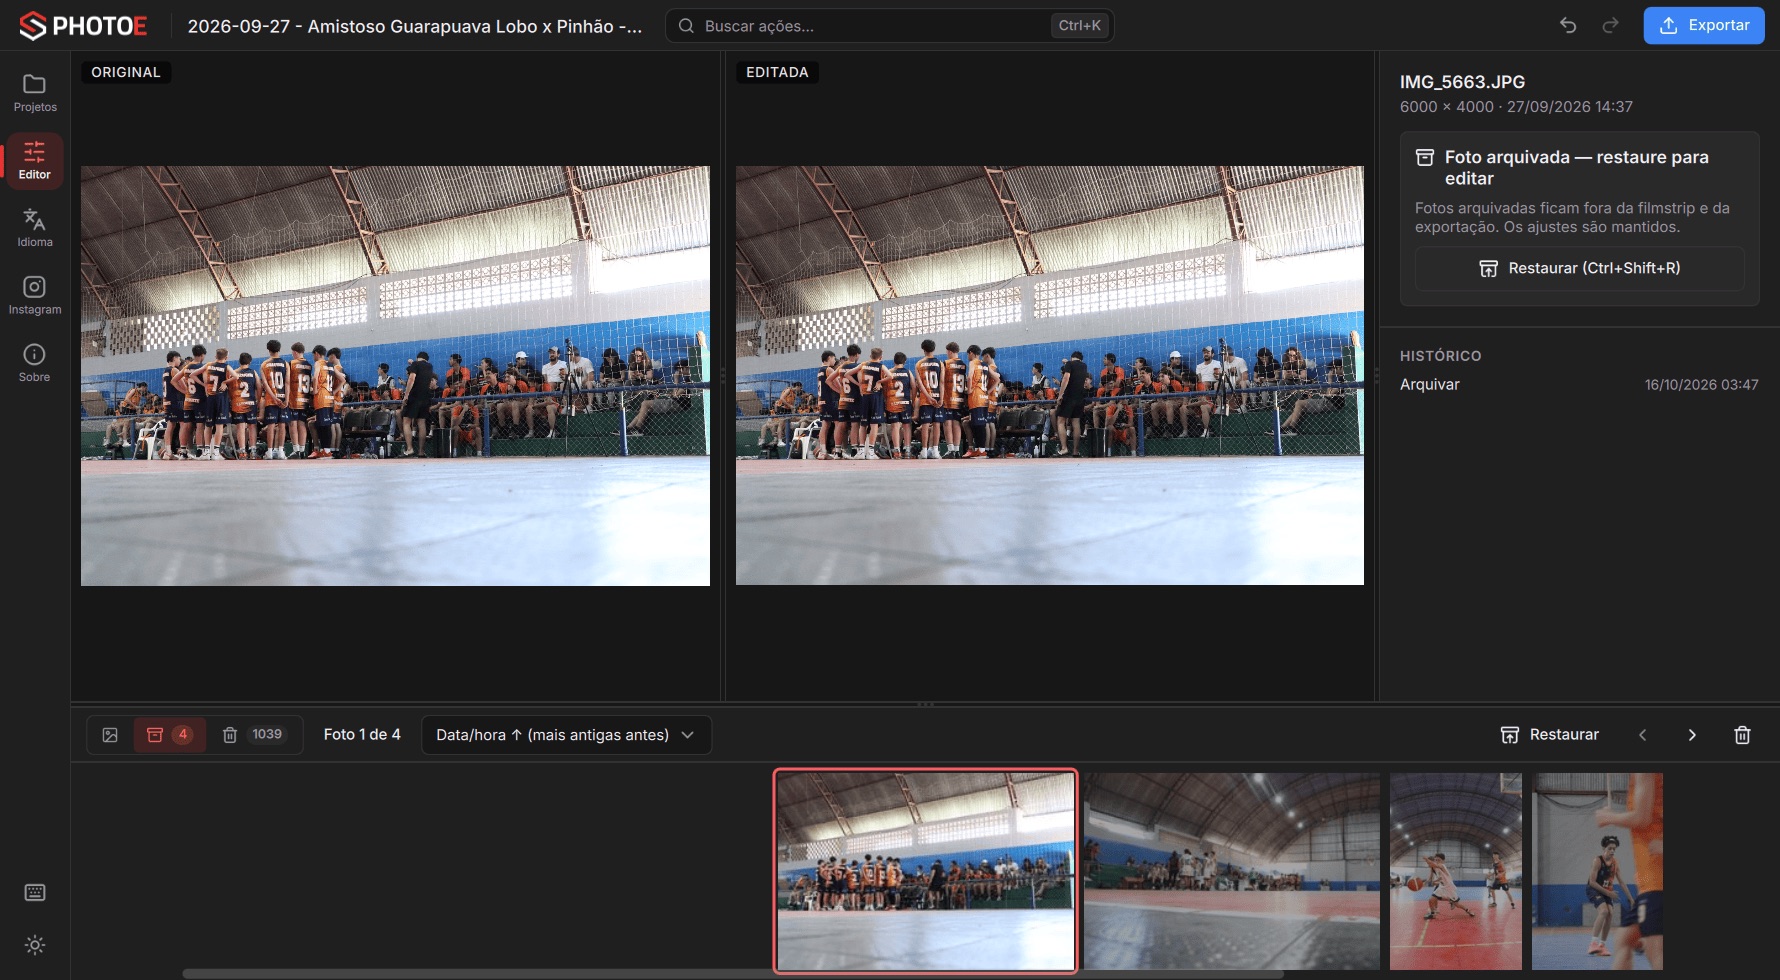
Task: Click Restaurar (Ctrl+Shift+R) button
Action: point(1580,268)
